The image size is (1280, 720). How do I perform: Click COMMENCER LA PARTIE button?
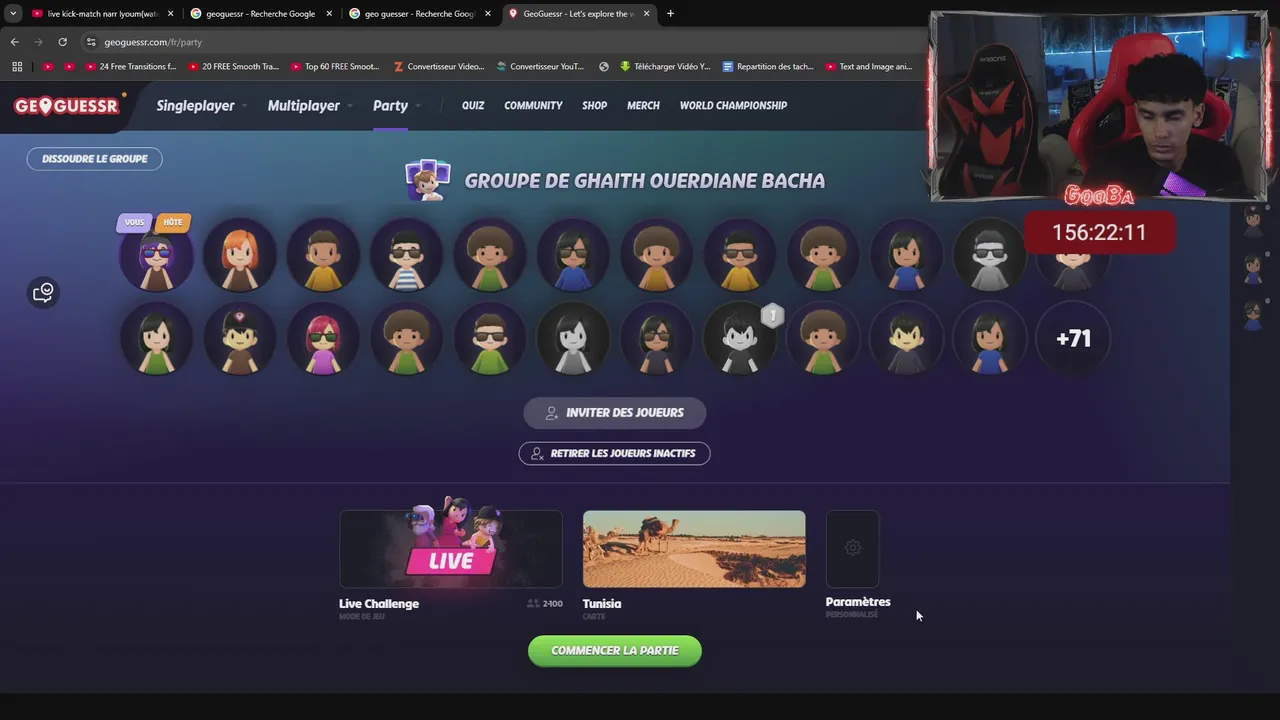[615, 650]
